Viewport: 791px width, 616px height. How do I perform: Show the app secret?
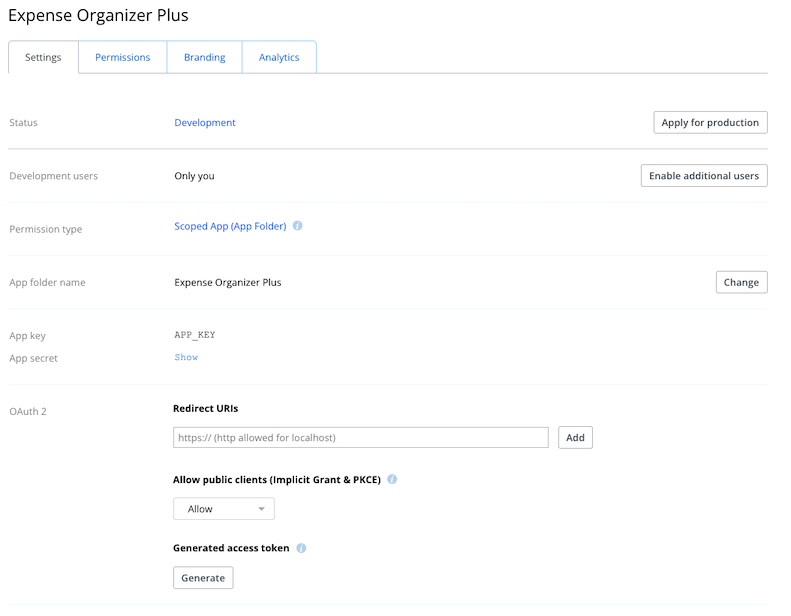point(186,357)
